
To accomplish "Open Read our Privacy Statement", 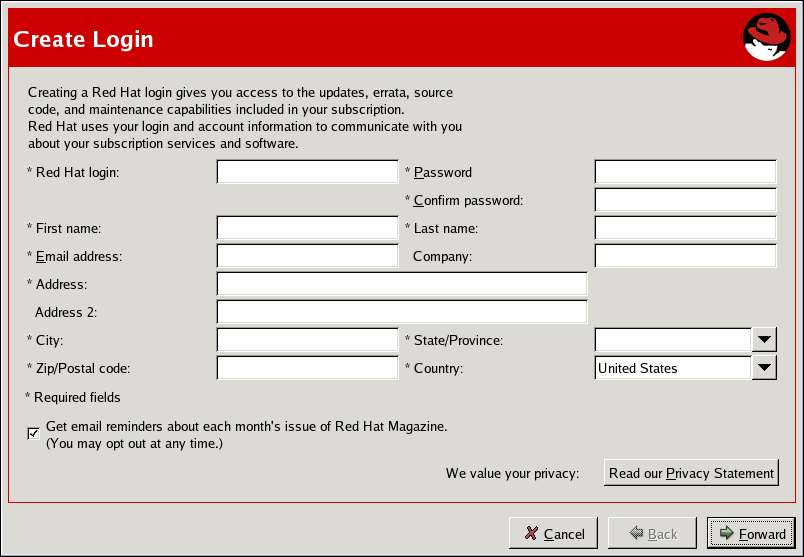I will click(691, 473).
